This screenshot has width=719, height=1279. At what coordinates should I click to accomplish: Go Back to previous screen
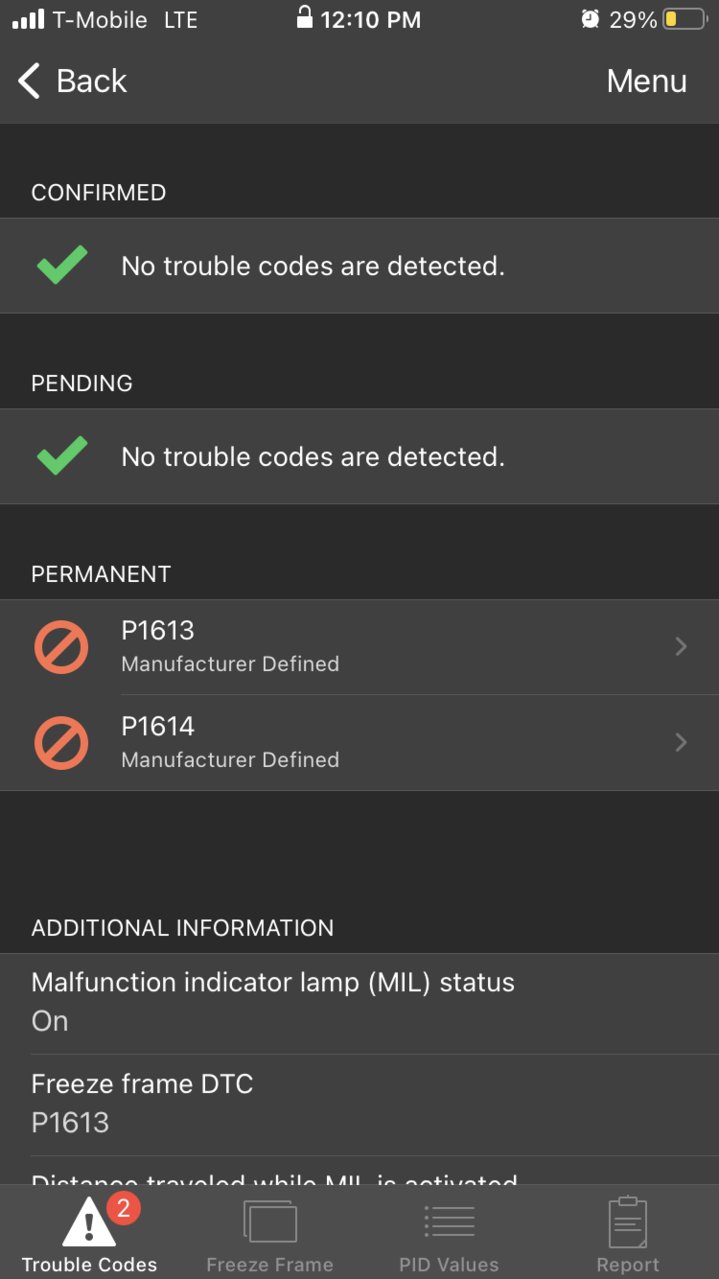[72, 81]
